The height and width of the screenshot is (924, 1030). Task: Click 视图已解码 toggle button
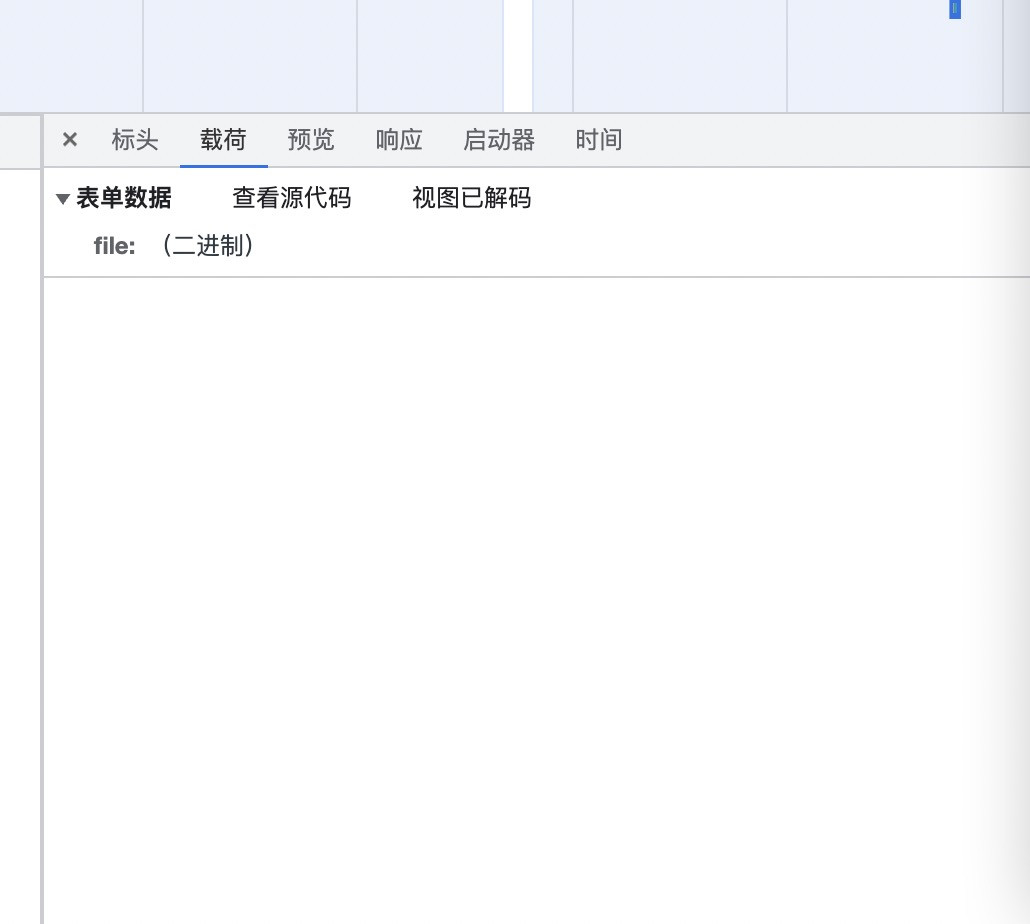tap(472, 198)
